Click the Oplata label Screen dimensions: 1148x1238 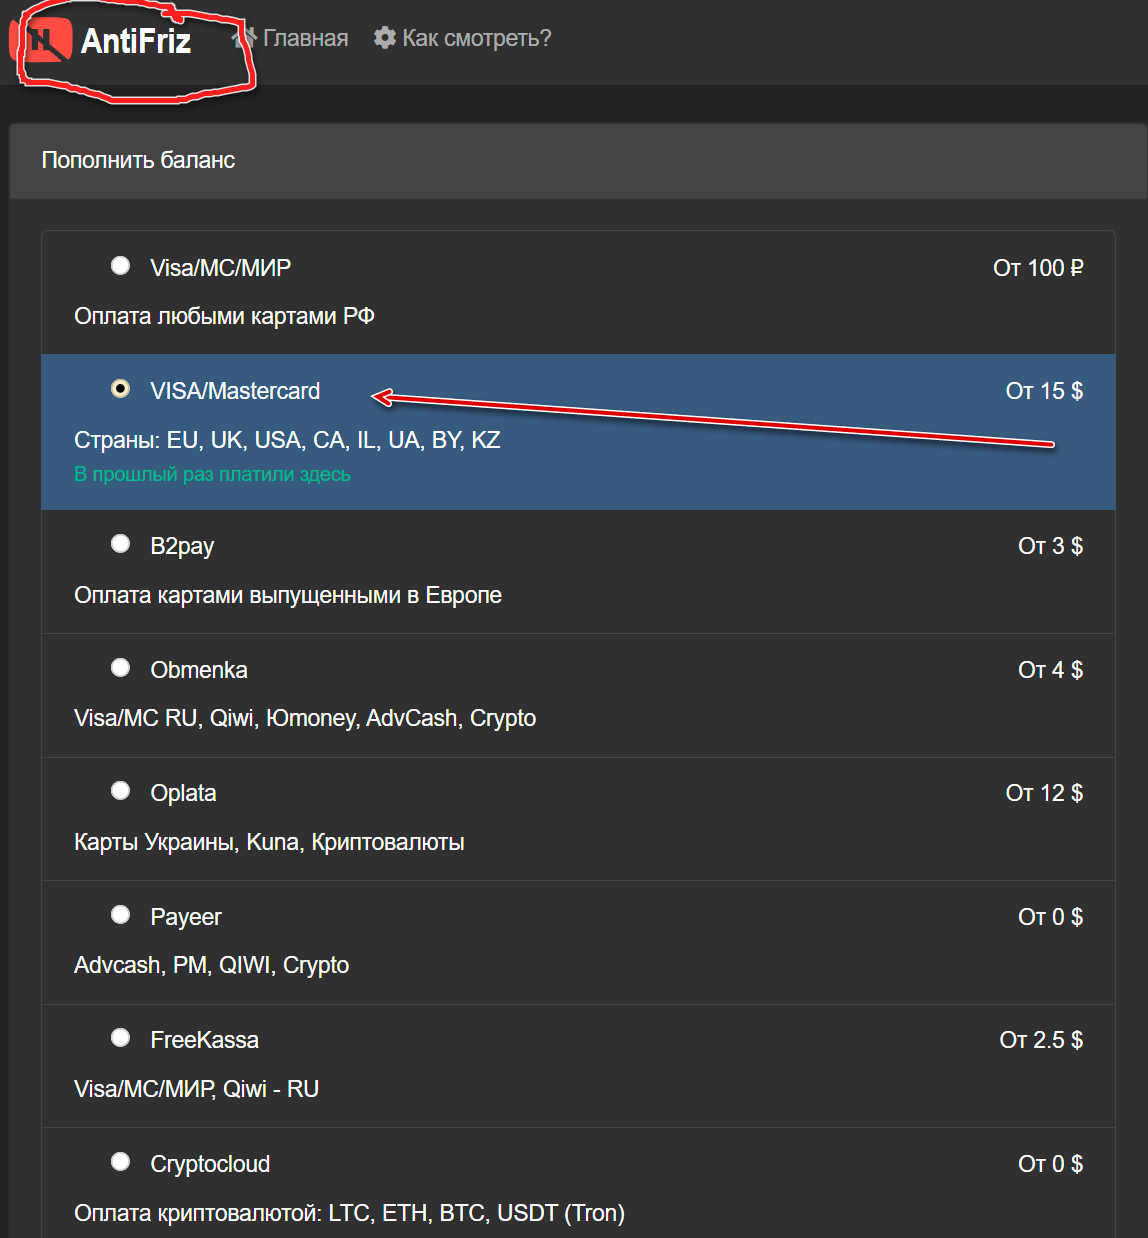(183, 794)
